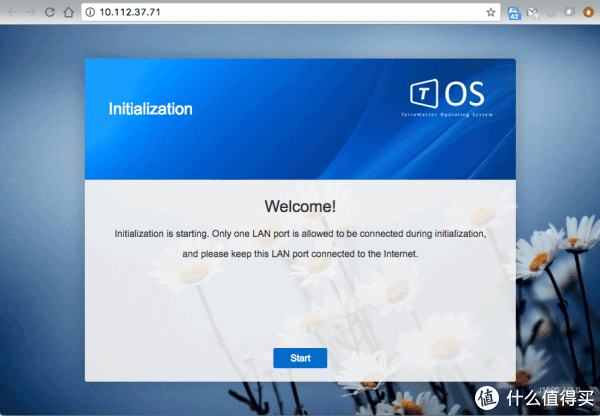Click the browser forward arrow
Viewport: 600px width, 416px height.
(31, 13)
